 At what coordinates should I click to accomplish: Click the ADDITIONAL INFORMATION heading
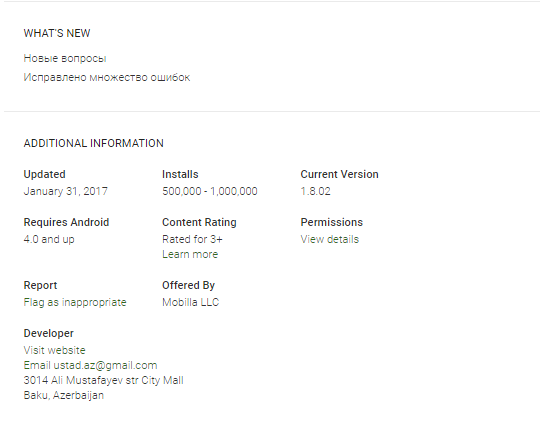[94, 143]
